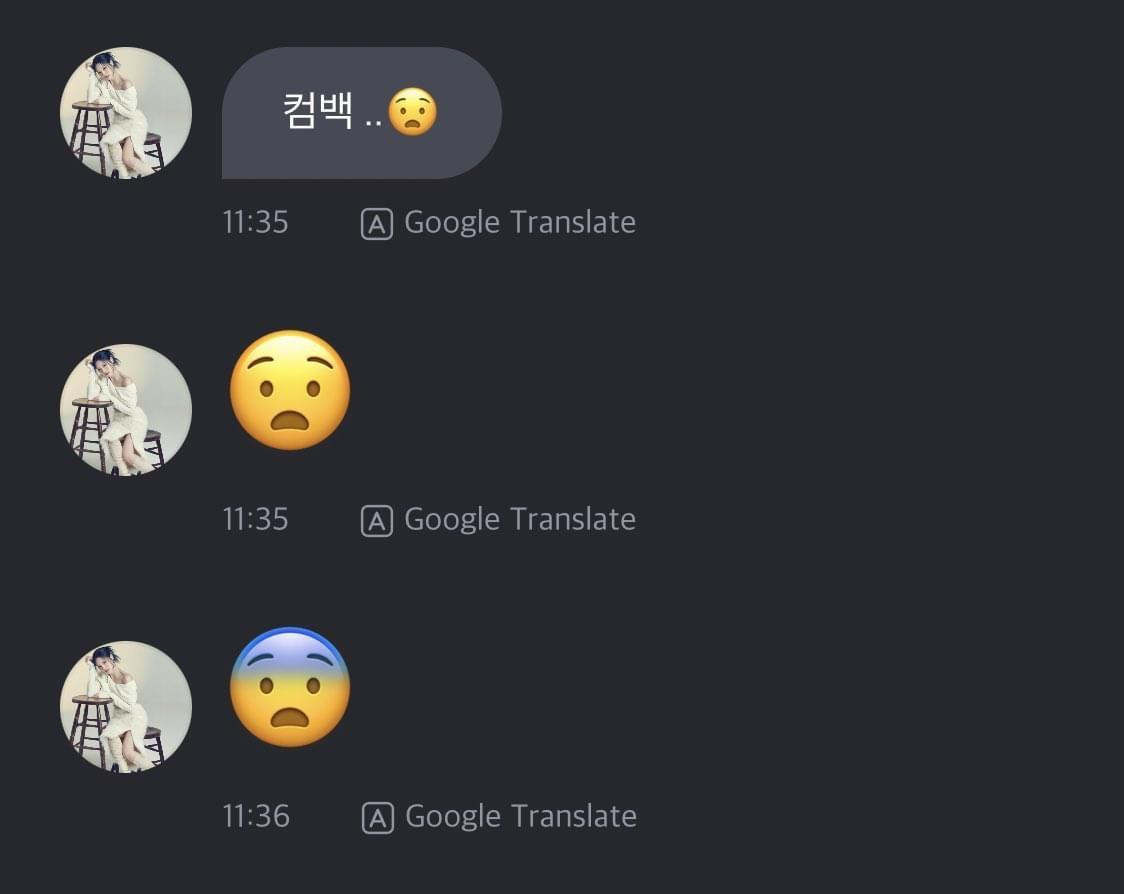1124x894 pixels.
Task: Click the 11:35 timestamp under the text bubble
Action: pos(255,222)
